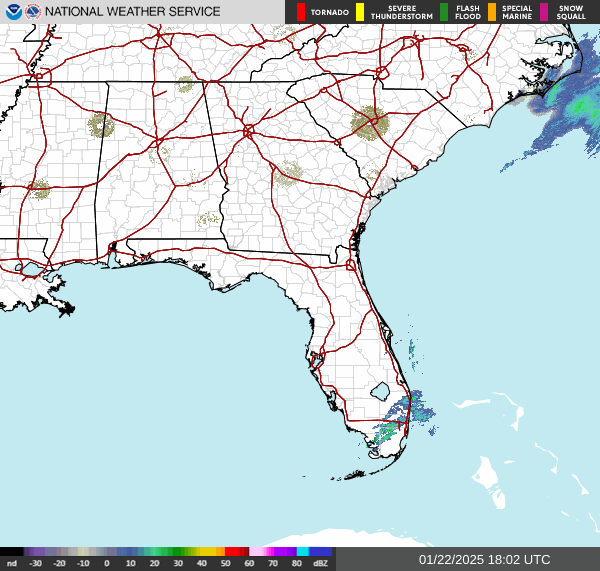The height and width of the screenshot is (571, 600).
Task: Click the cyan segment of dBZ color bar
Action: [x=303, y=551]
